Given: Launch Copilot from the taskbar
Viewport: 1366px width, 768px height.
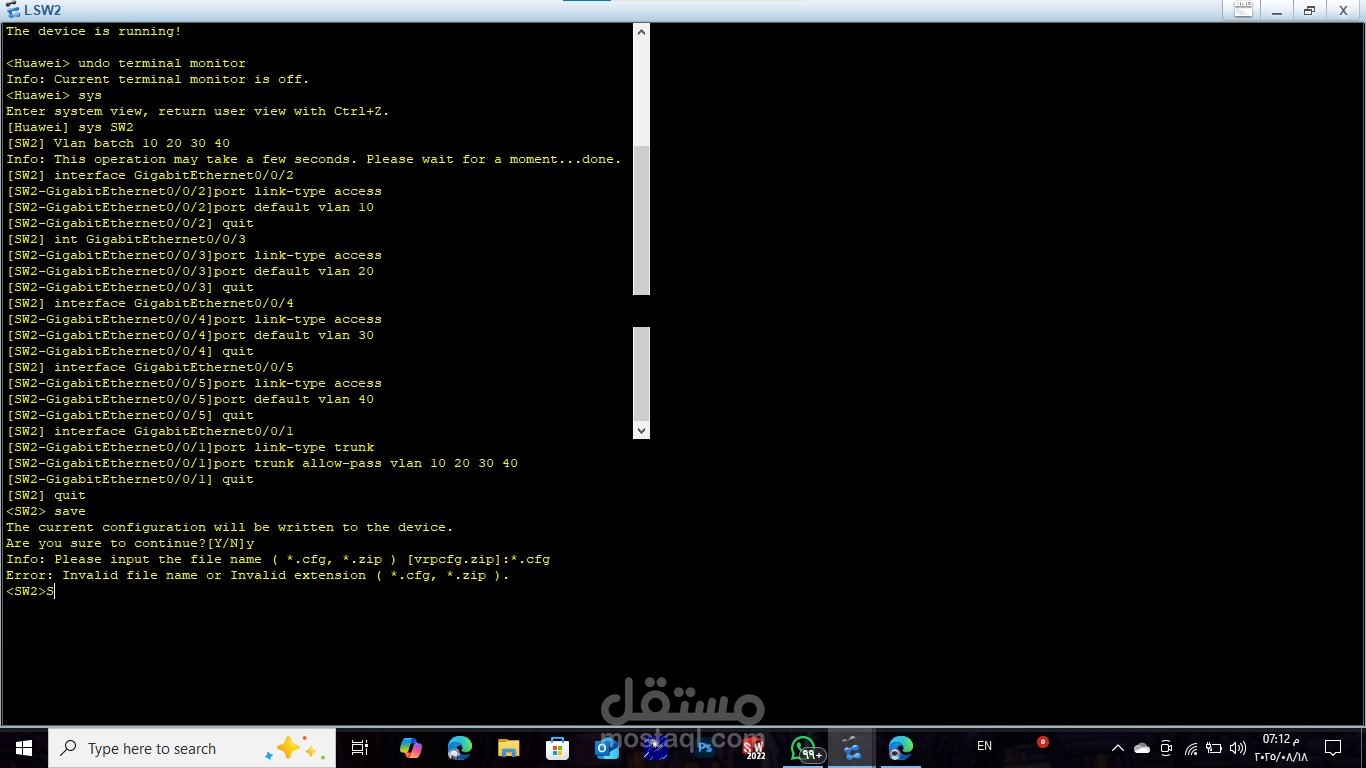Looking at the screenshot, I should (410, 748).
